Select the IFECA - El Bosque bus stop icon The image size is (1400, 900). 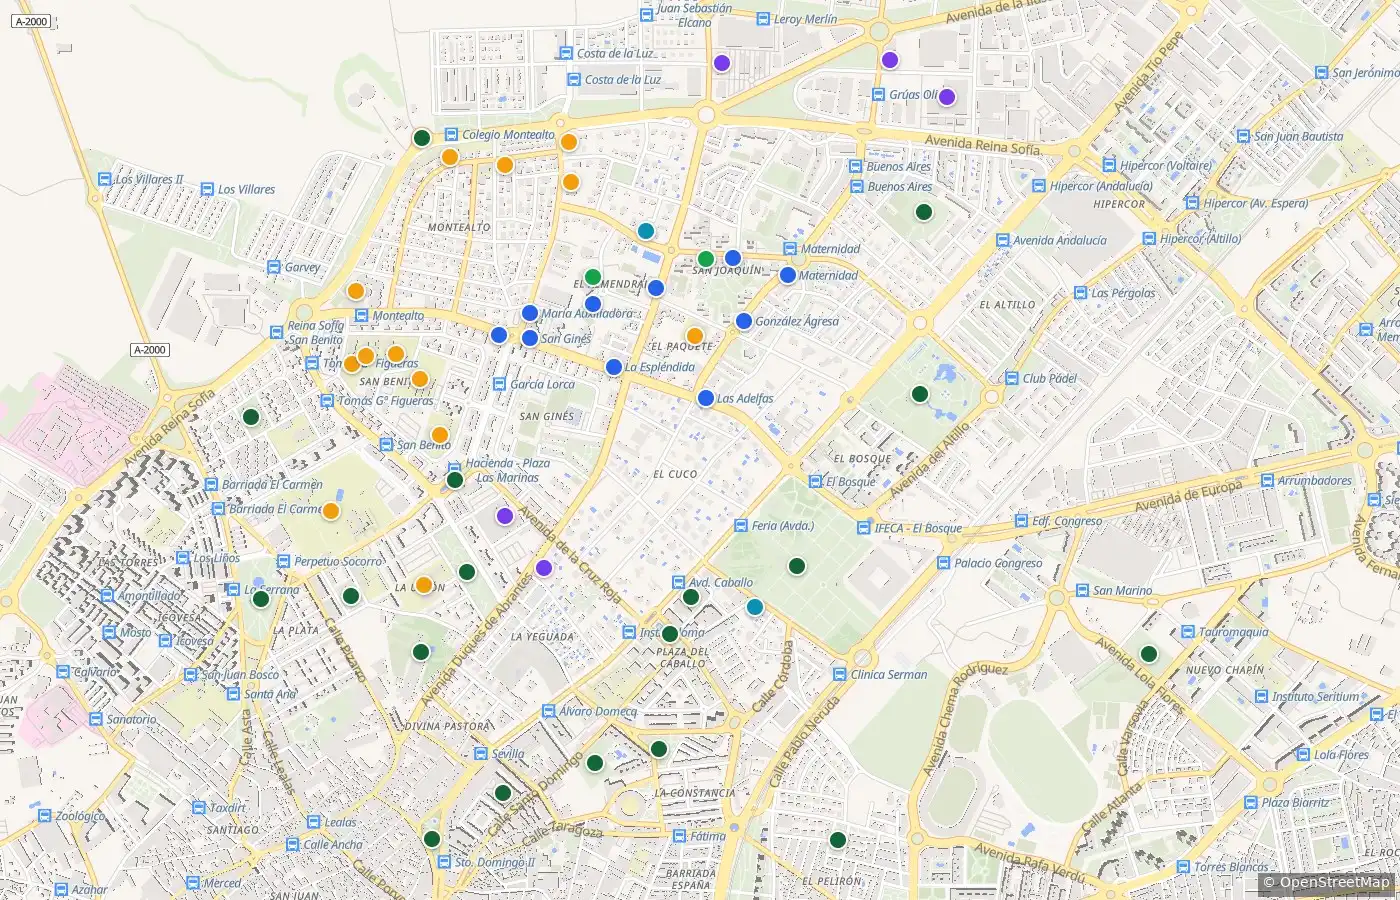(863, 528)
